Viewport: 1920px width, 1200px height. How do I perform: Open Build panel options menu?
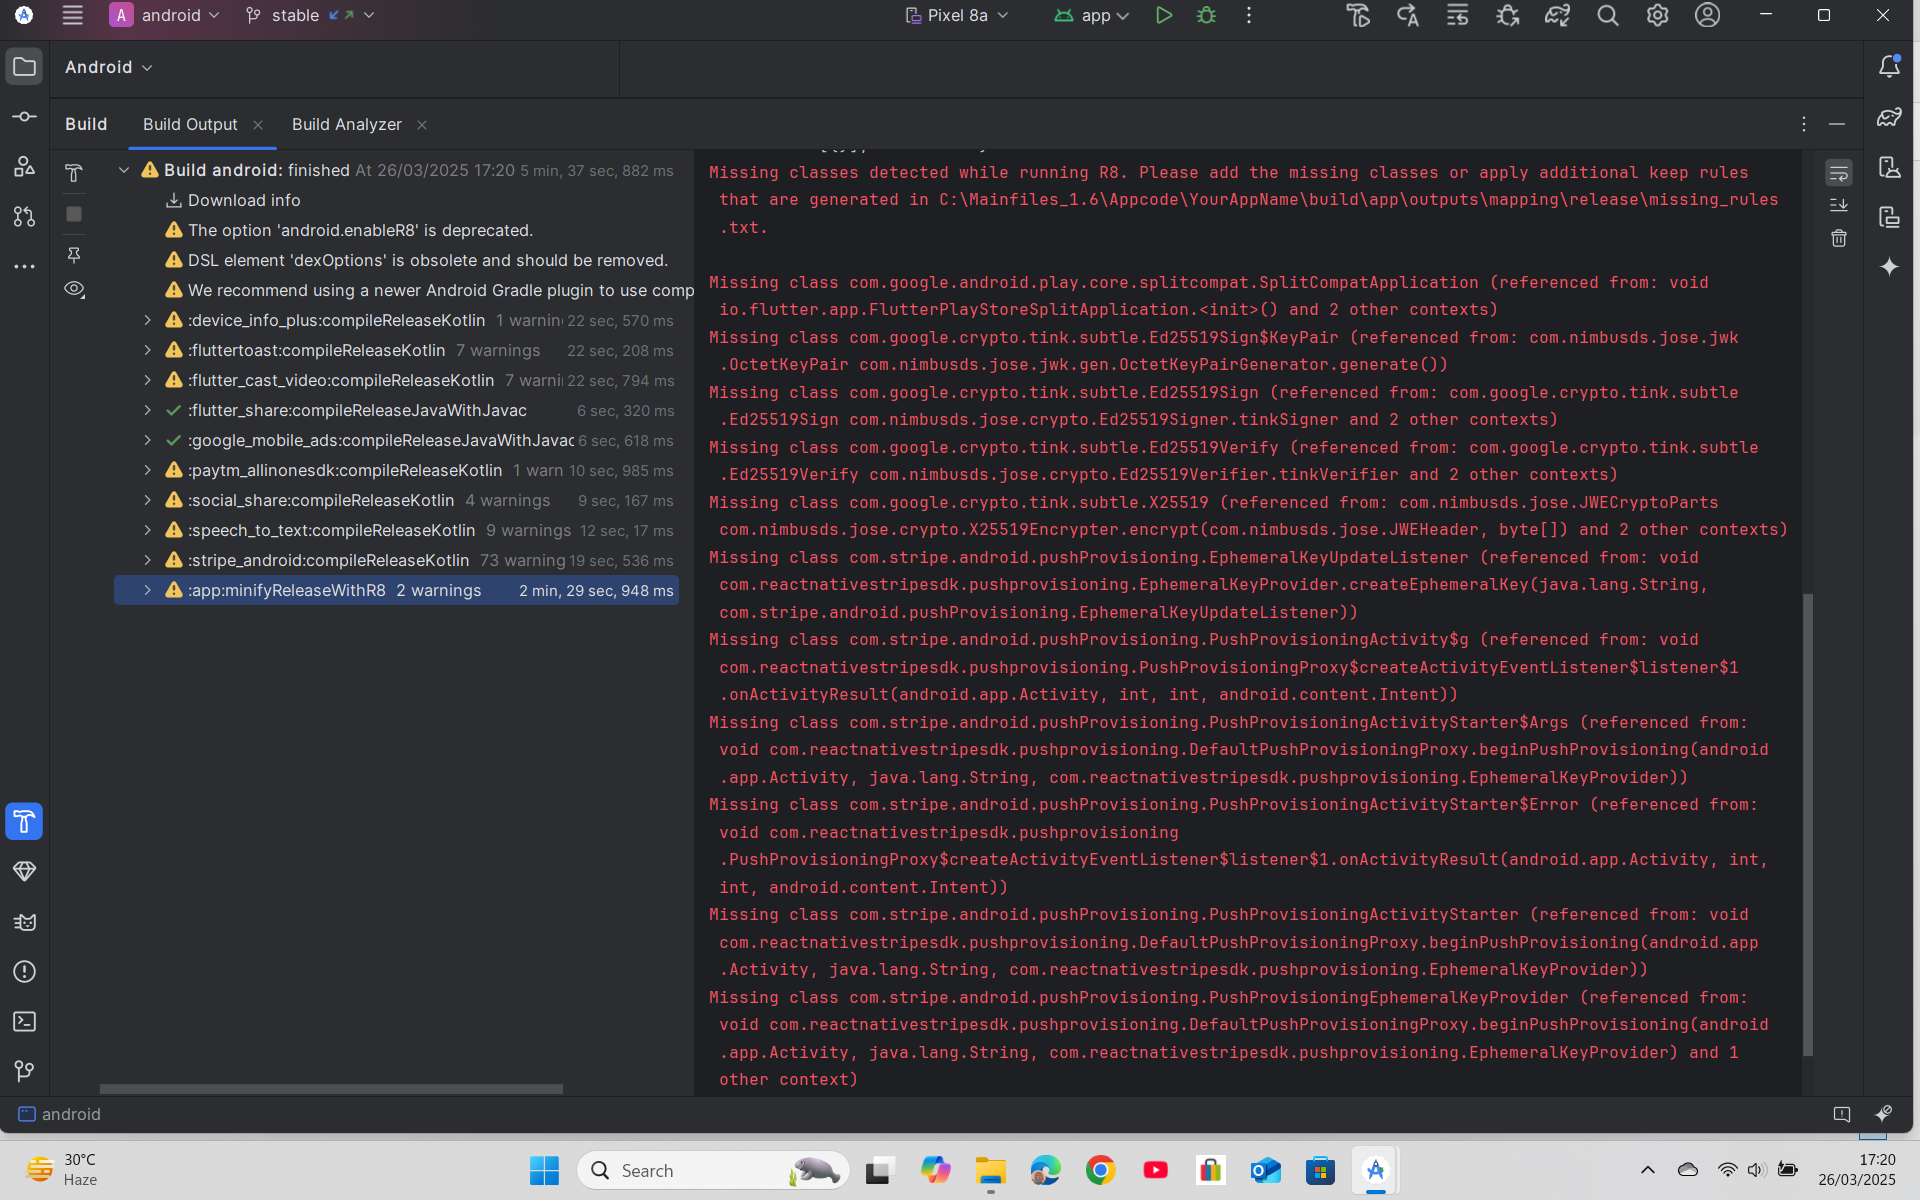pos(1803,124)
